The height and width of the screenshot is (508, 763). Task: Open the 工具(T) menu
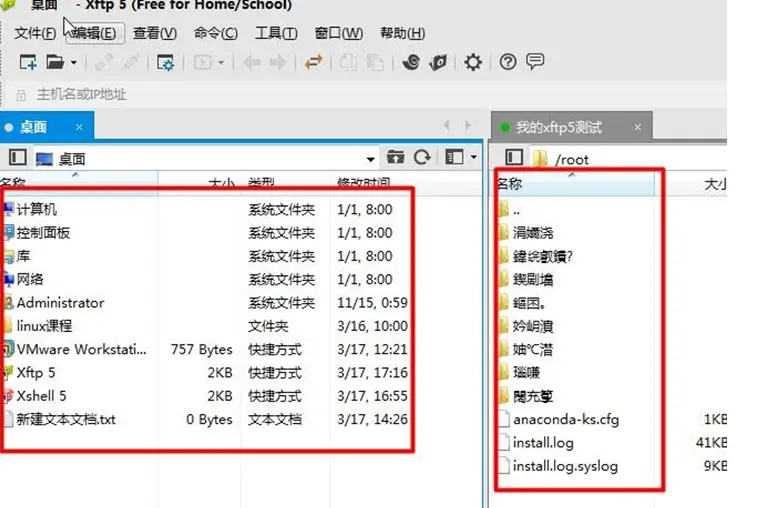(x=276, y=33)
